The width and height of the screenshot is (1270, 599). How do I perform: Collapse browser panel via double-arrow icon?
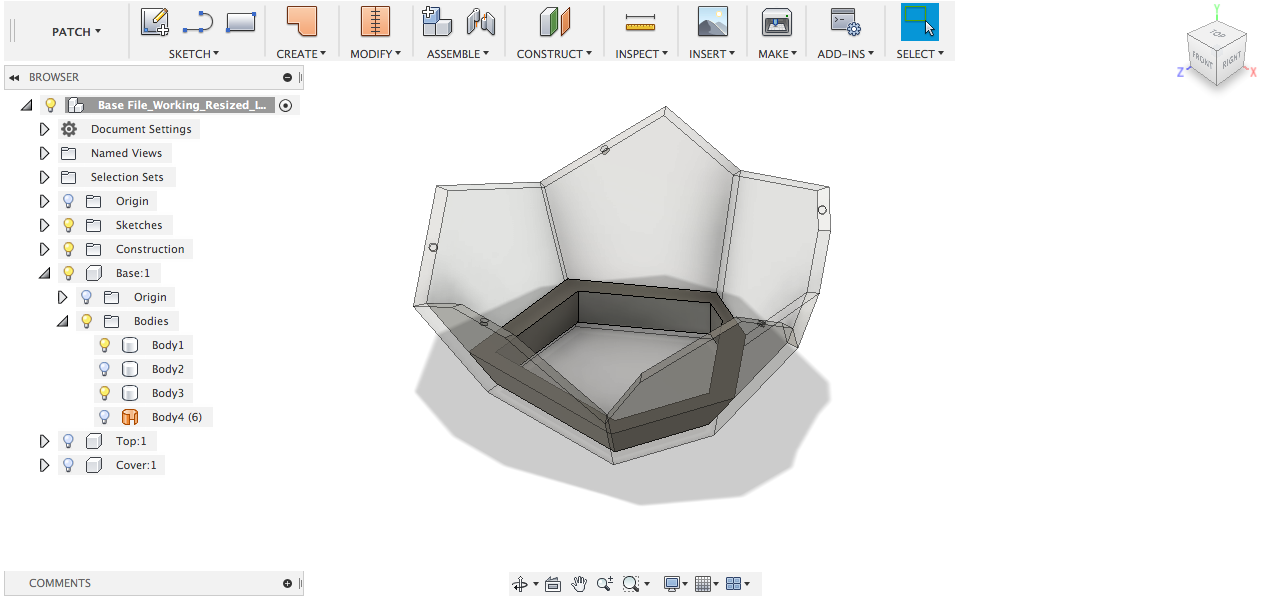coord(14,77)
